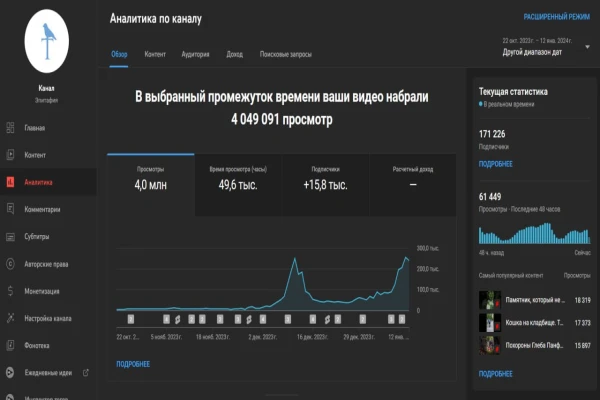Open the Фонотека audio library icon
Image resolution: width=600 pixels, height=400 pixels.
tap(10, 345)
